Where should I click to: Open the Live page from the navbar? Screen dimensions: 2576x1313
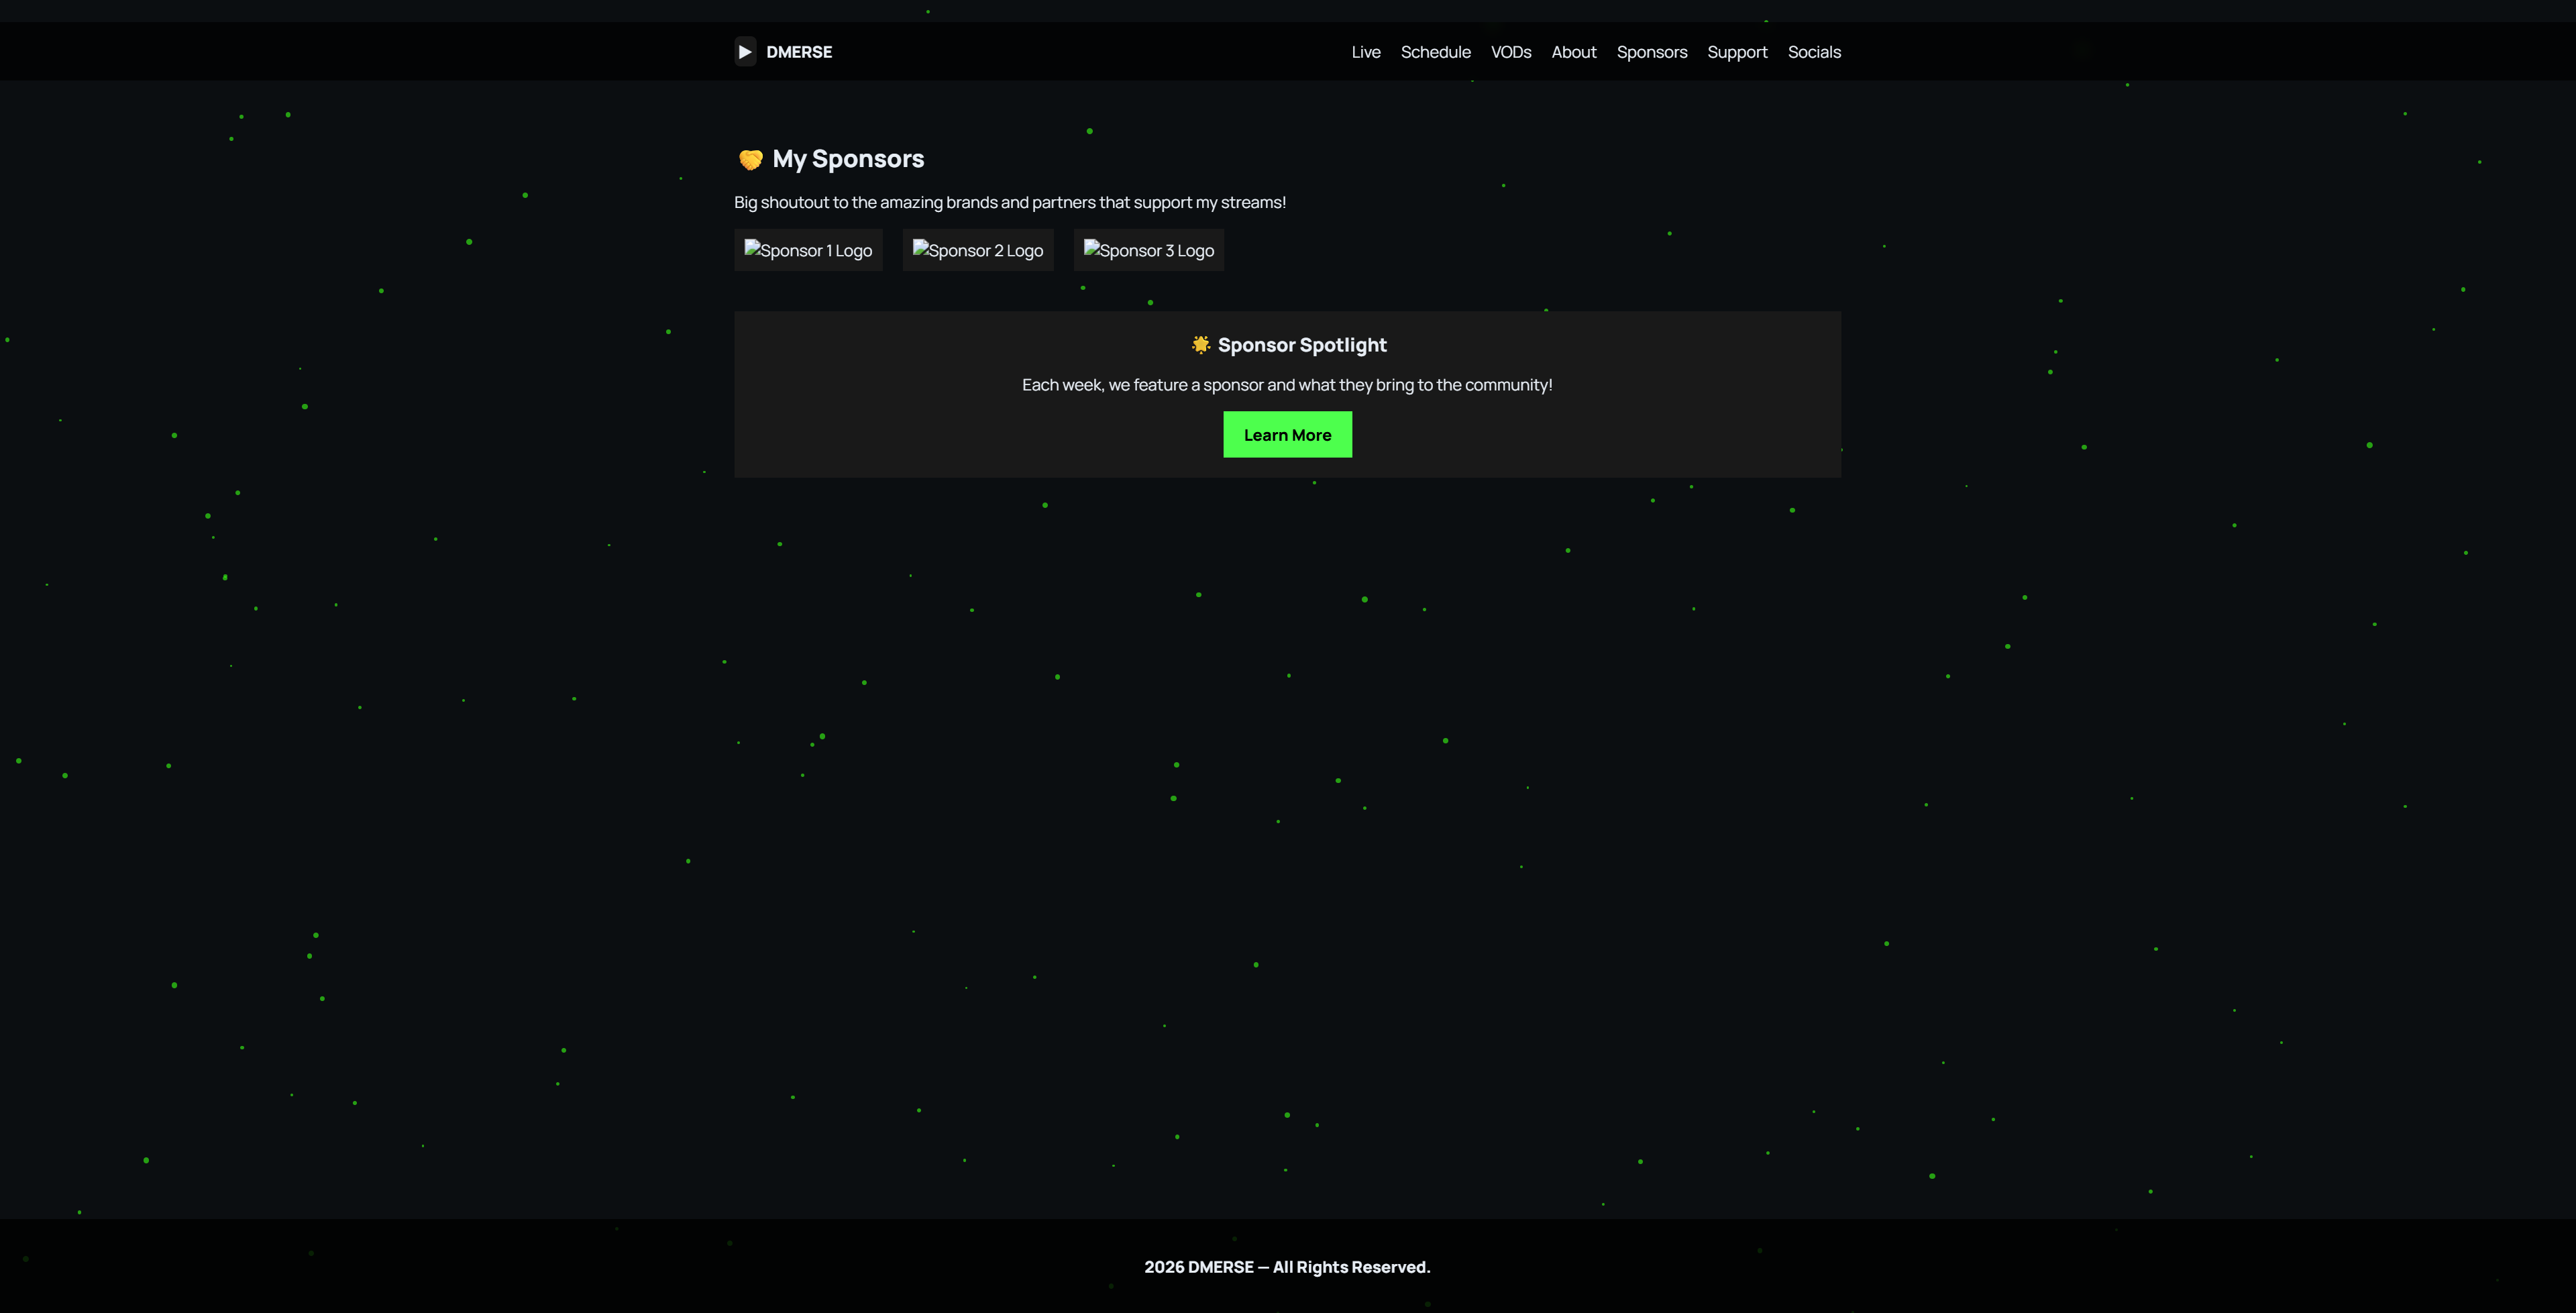pyautogui.click(x=1366, y=51)
